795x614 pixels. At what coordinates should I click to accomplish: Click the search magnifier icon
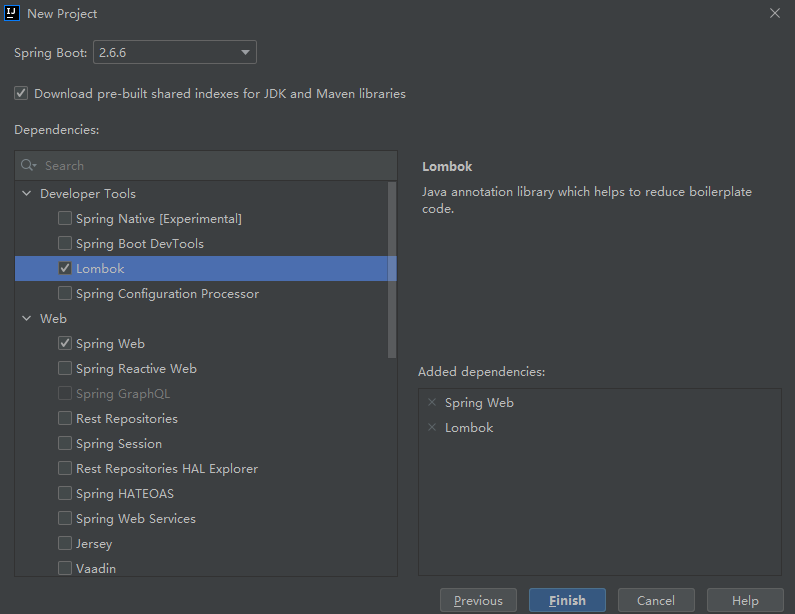28,165
